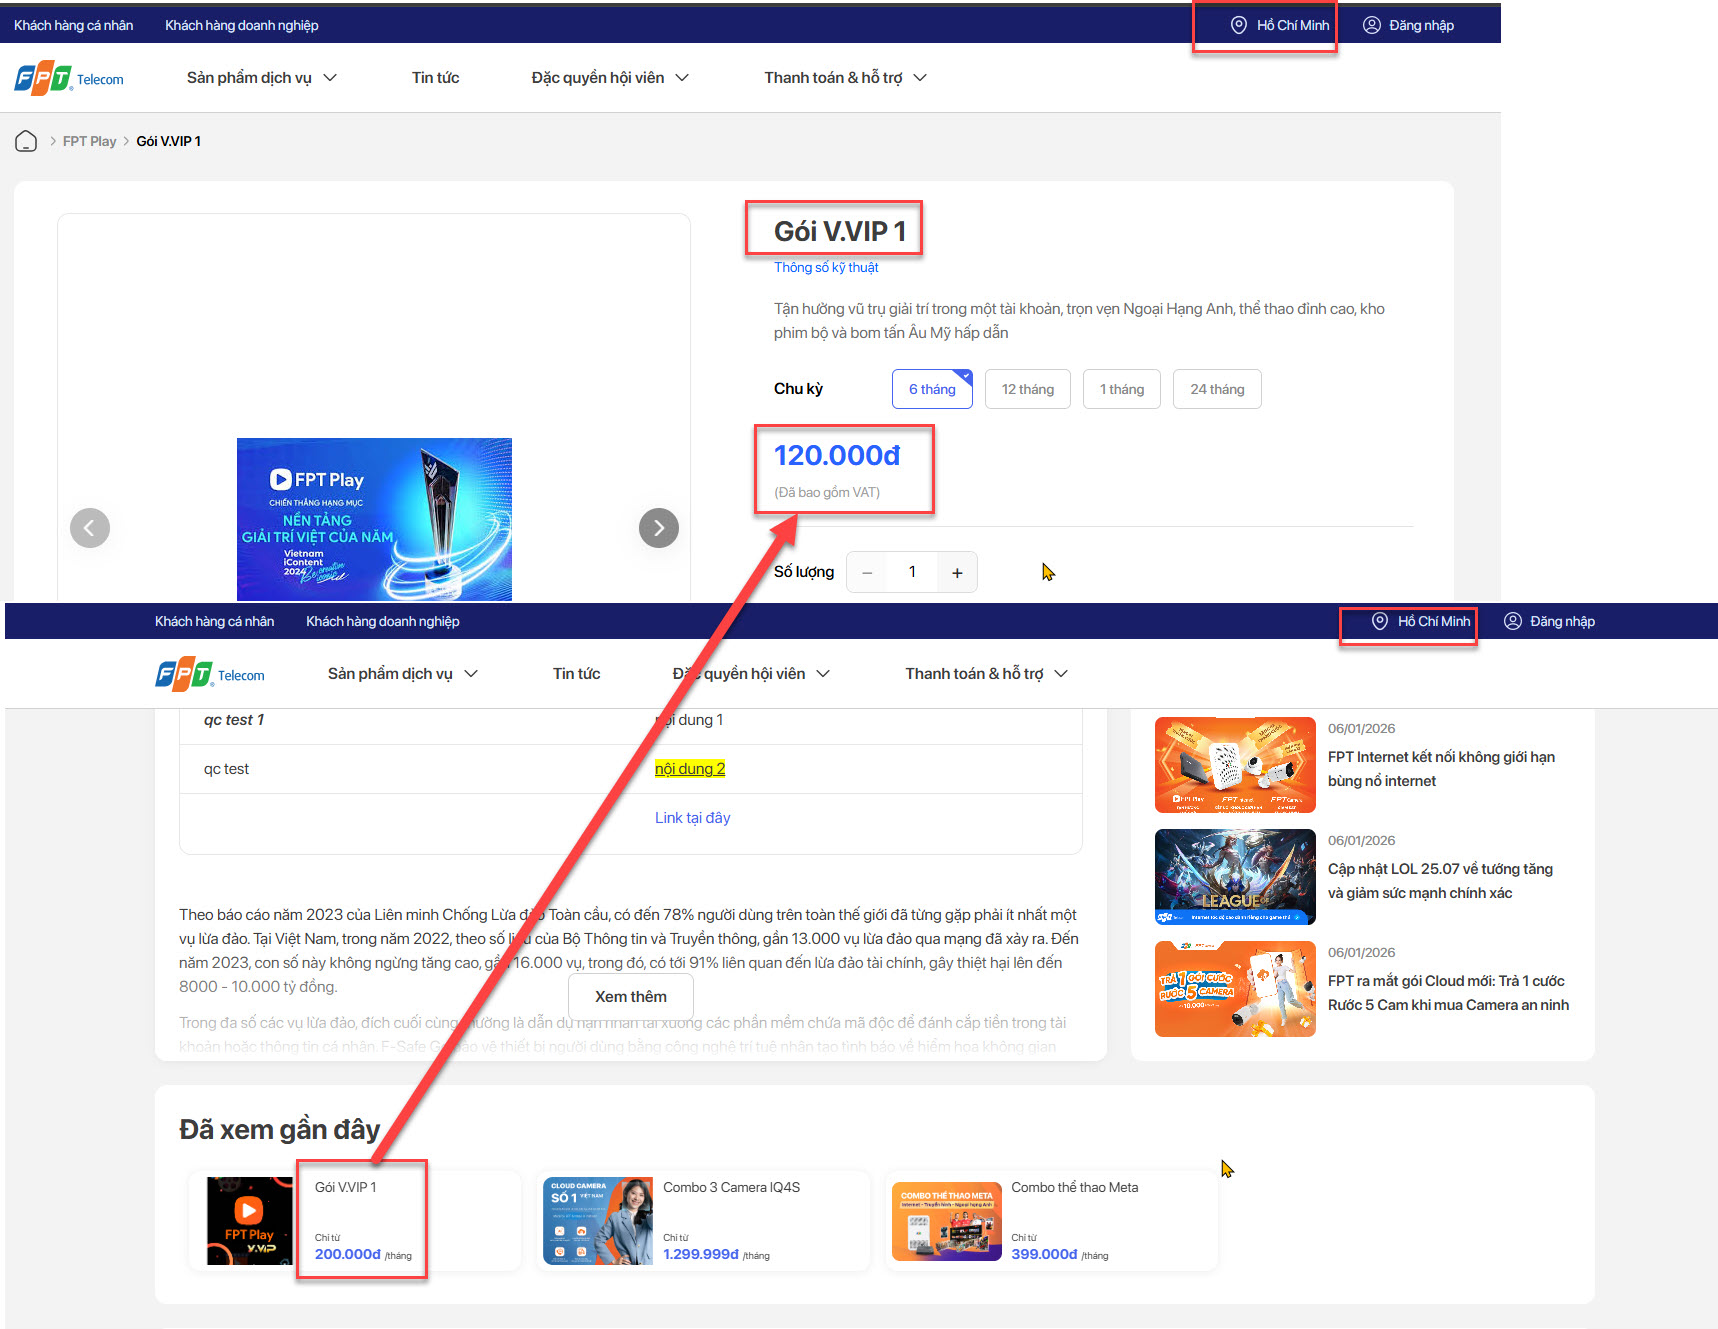This screenshot has height=1329, width=1718.
Task: Open the League of Legends news thumbnail
Action: click(1234, 877)
